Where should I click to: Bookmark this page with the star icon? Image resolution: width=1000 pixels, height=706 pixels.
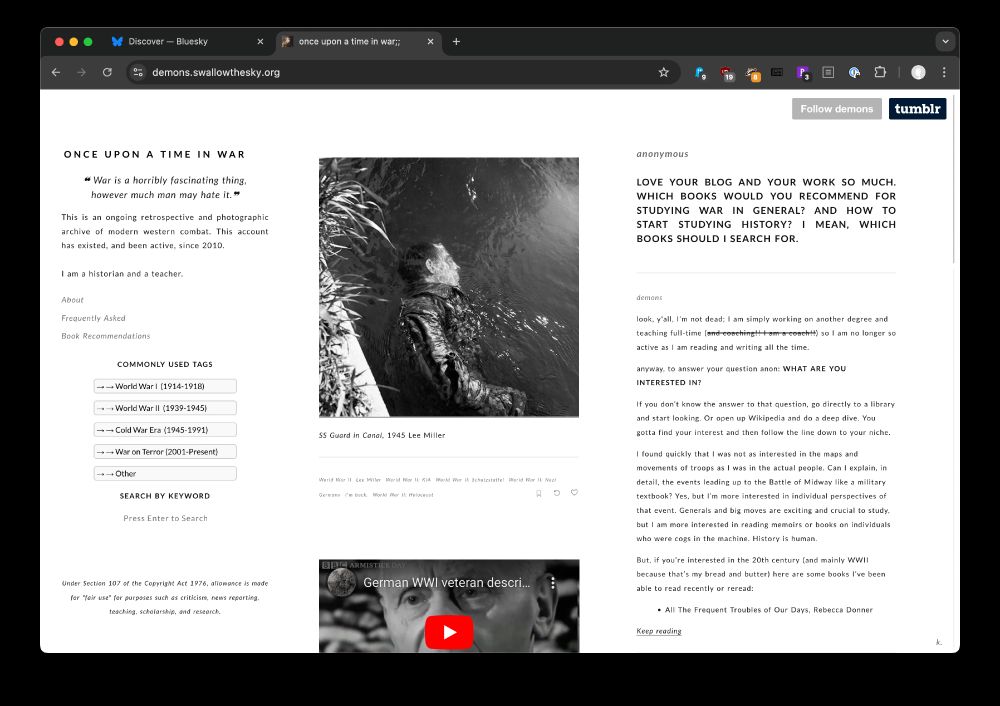point(663,72)
